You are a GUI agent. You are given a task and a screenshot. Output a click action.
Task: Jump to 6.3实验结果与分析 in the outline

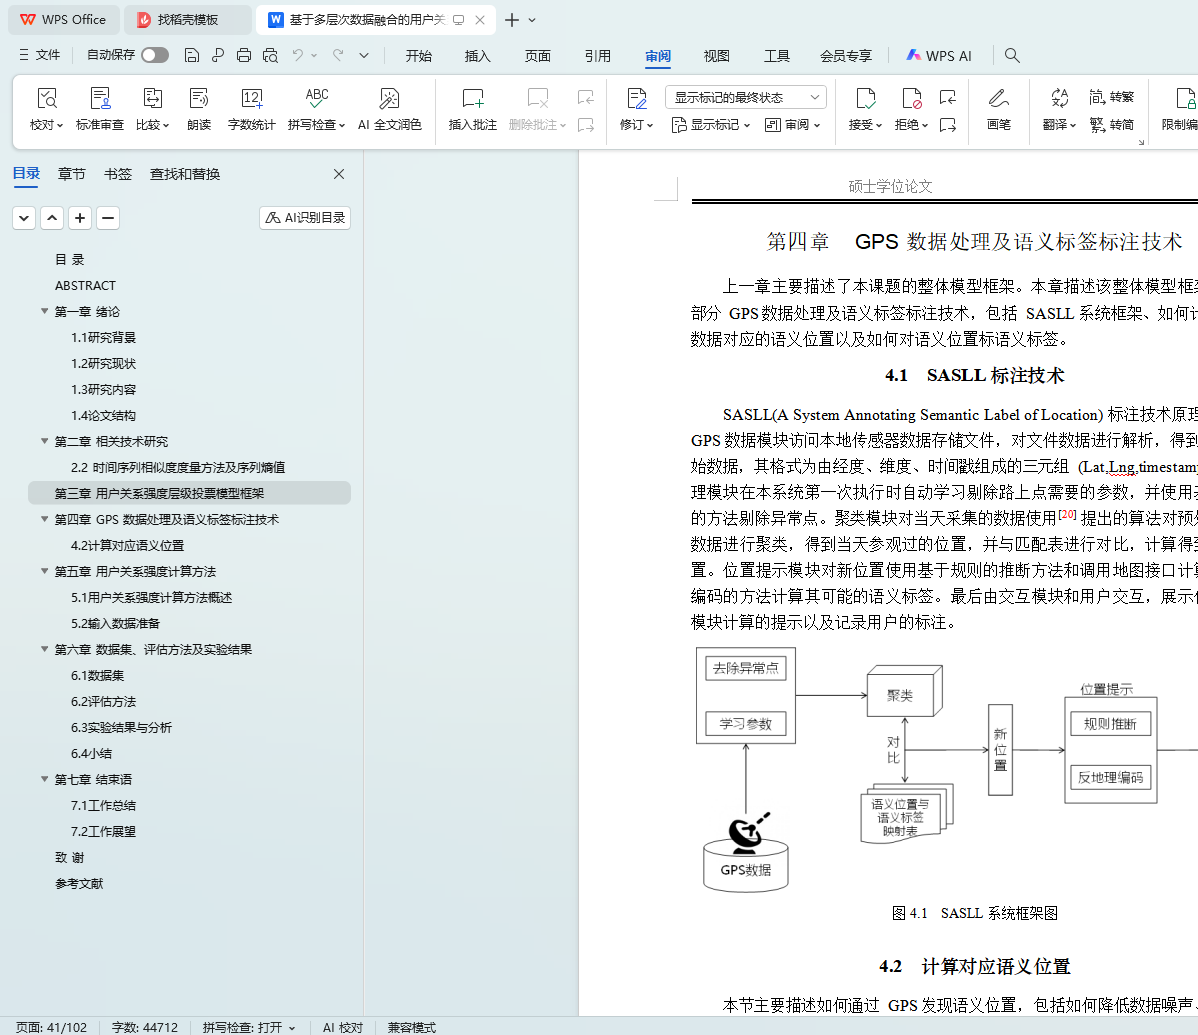[121, 727]
